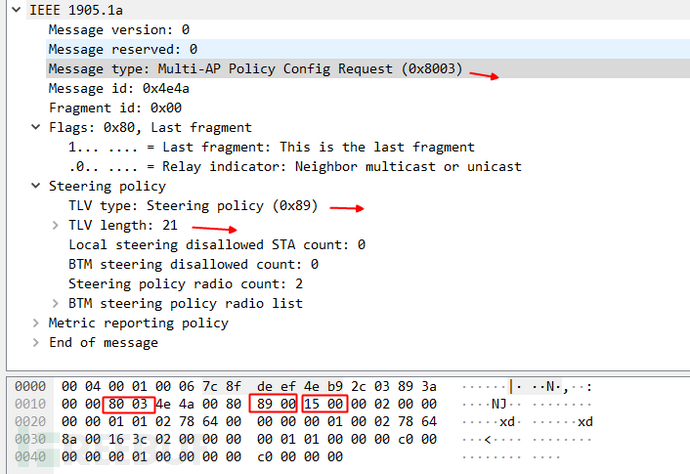Select 'Steering policy radio count: 2' row
This screenshot has width=690, height=474.
pos(186,284)
